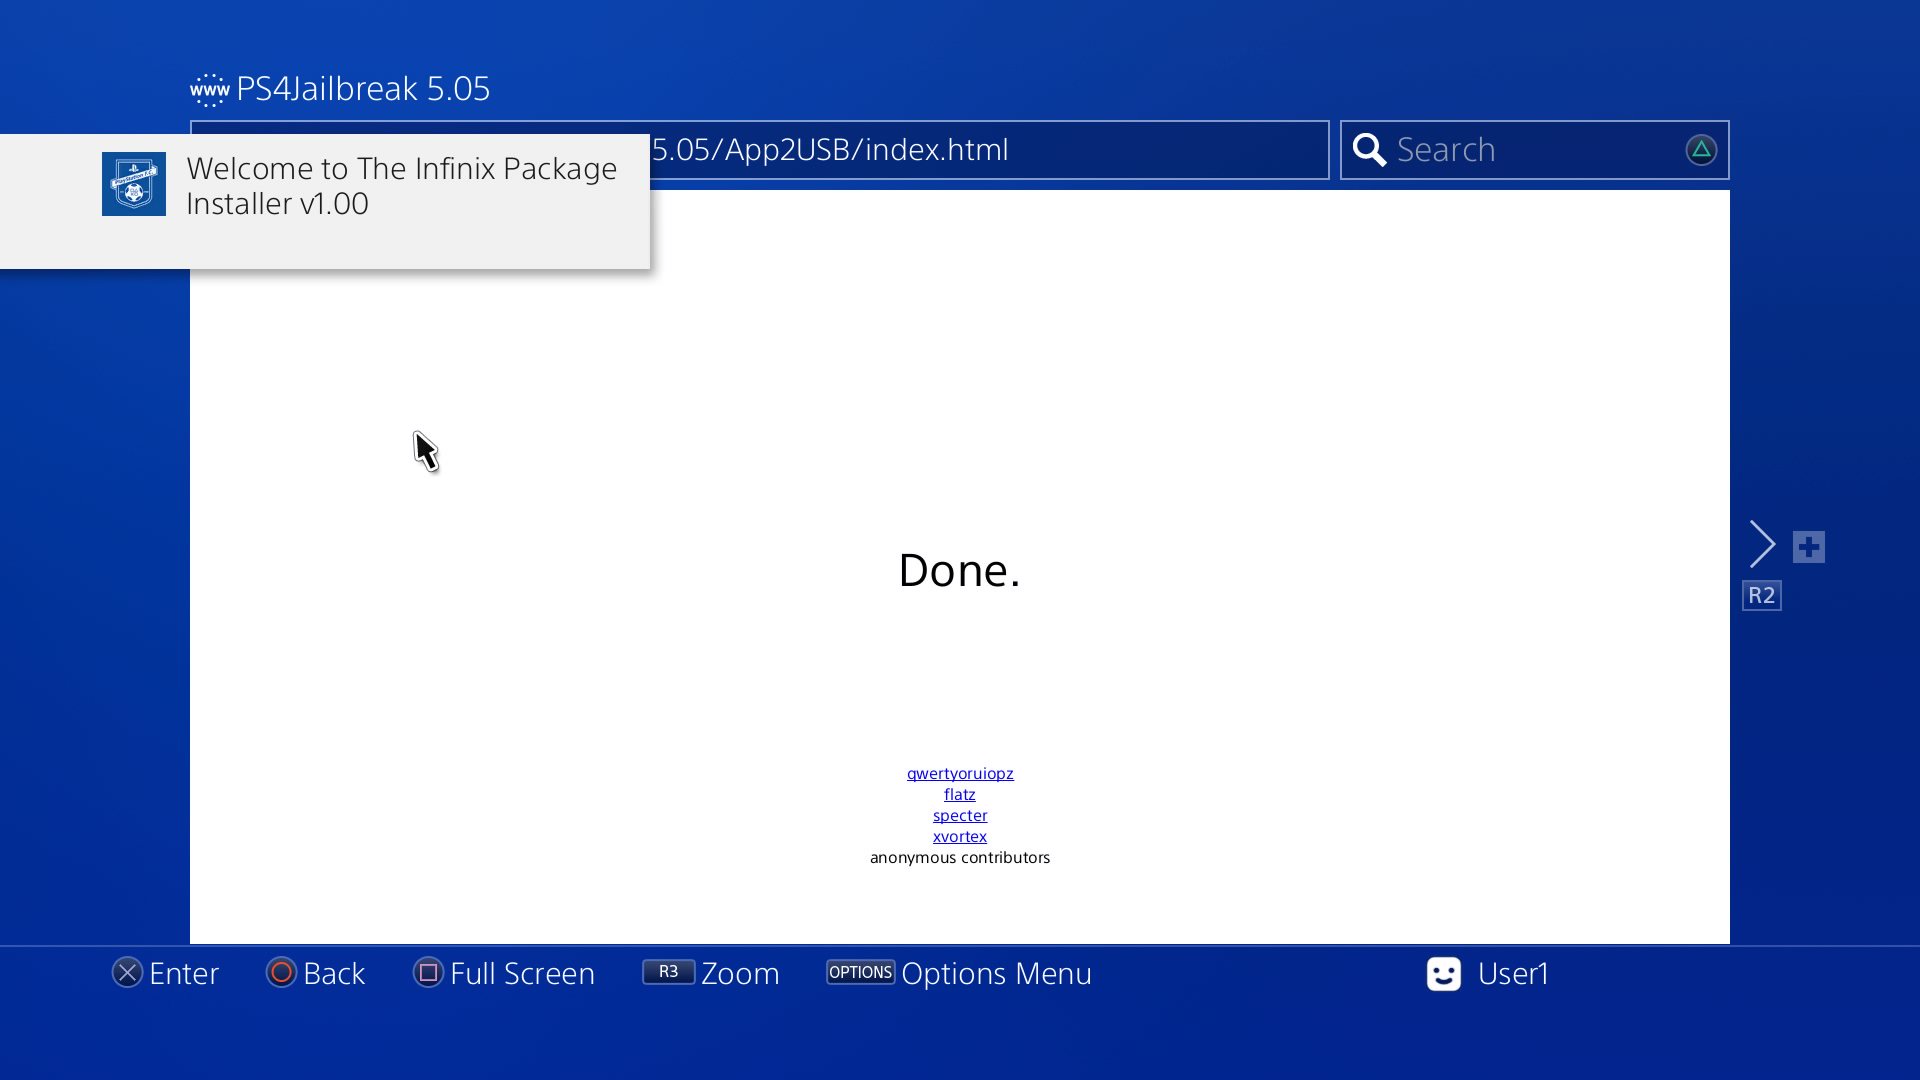The image size is (1920, 1080).
Task: Click the Infinix Package Installer notification icon
Action: [x=134, y=184]
